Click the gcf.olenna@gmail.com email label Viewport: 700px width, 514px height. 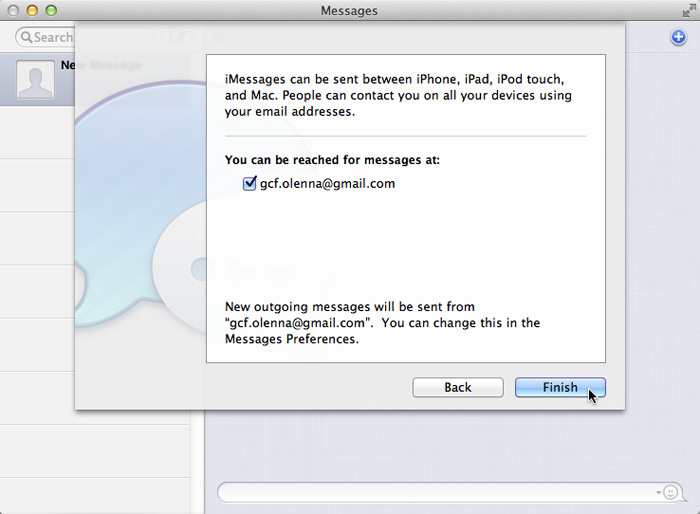coord(320,184)
